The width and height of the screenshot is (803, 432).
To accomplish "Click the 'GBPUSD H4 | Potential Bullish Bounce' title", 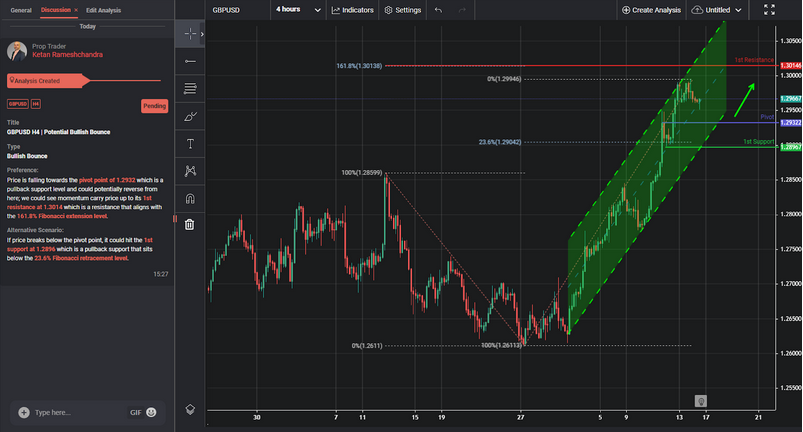I will pos(58,132).
